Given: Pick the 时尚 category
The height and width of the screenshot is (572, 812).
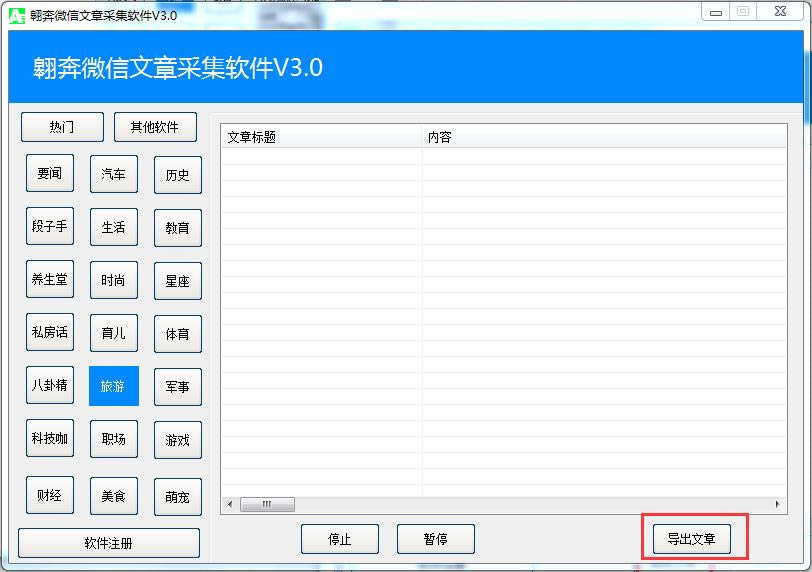Looking at the screenshot, I should (x=113, y=280).
